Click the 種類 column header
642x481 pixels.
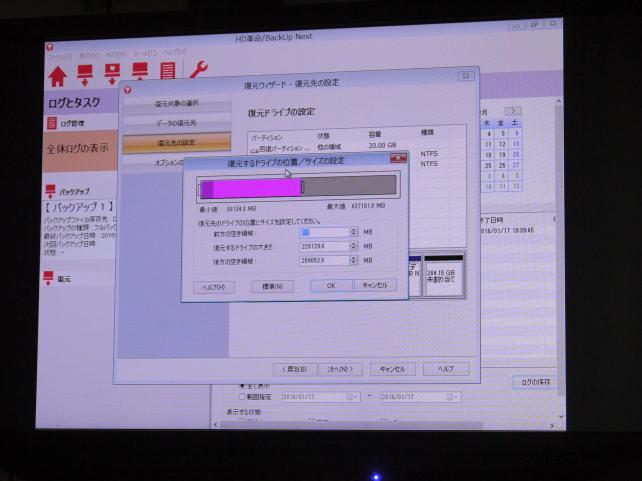click(x=427, y=132)
